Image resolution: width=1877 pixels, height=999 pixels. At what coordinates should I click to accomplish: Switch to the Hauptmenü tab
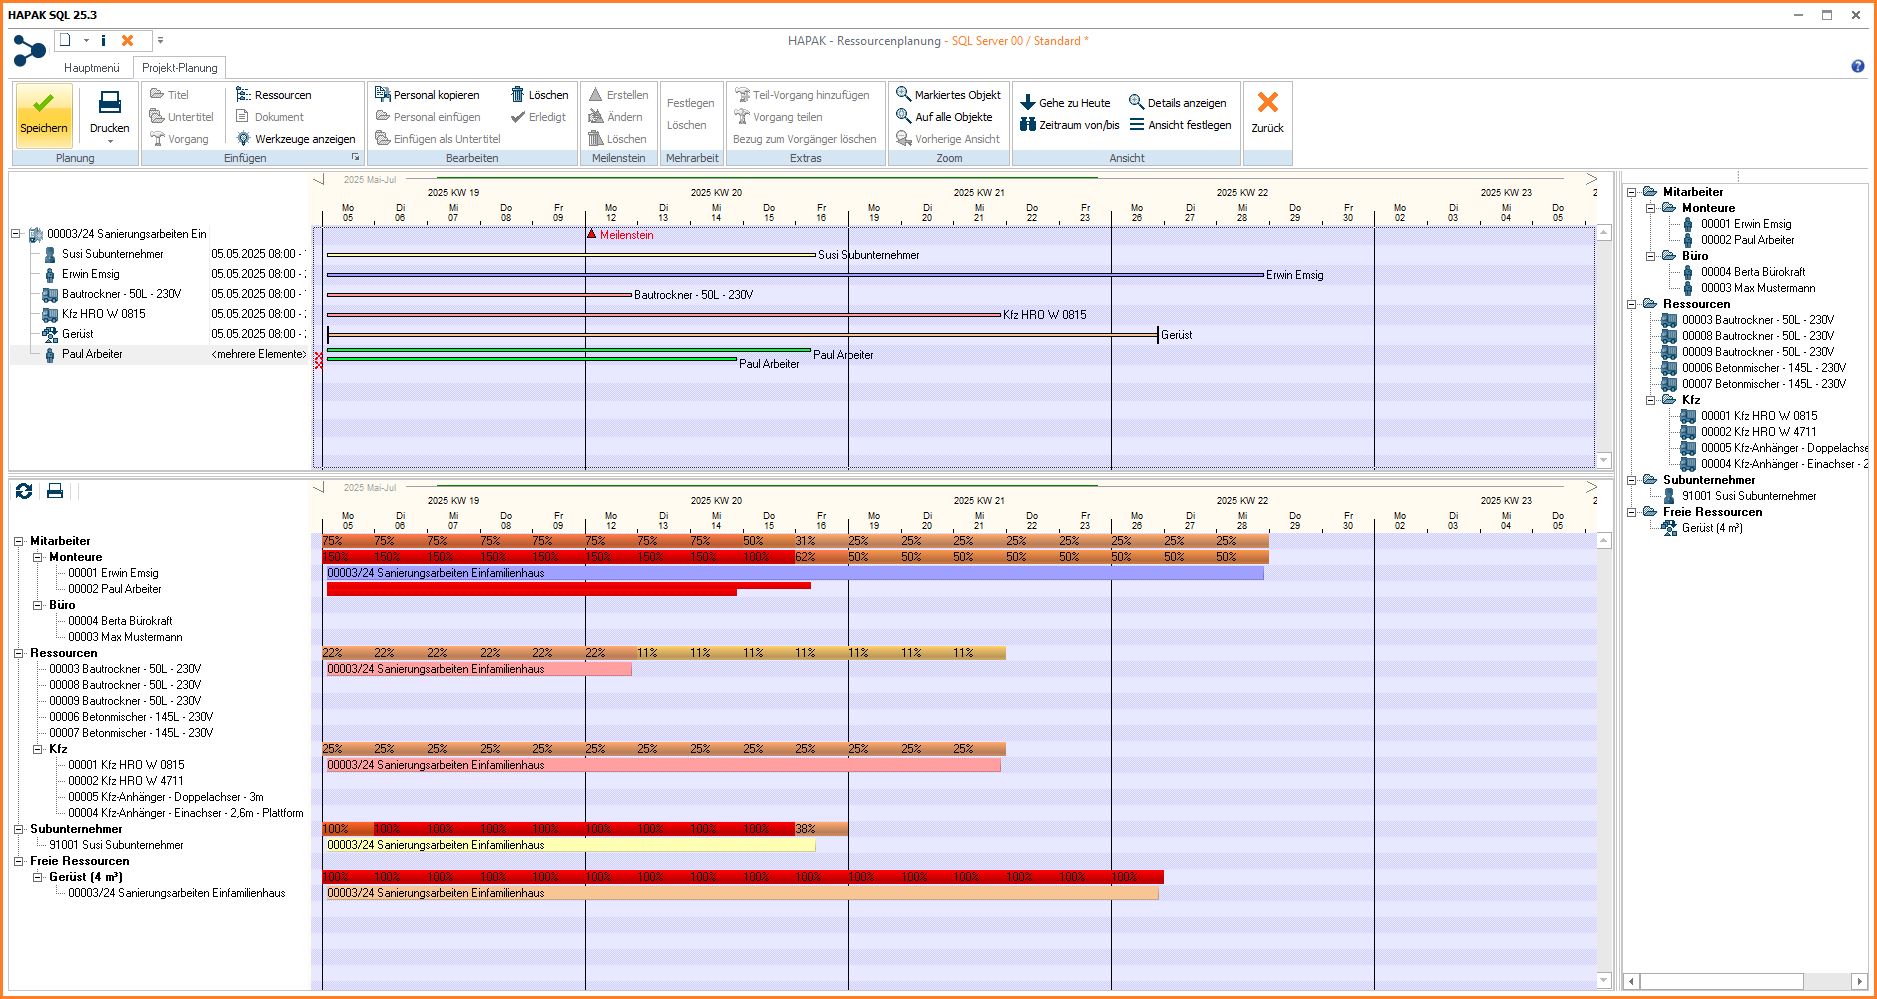[91, 68]
